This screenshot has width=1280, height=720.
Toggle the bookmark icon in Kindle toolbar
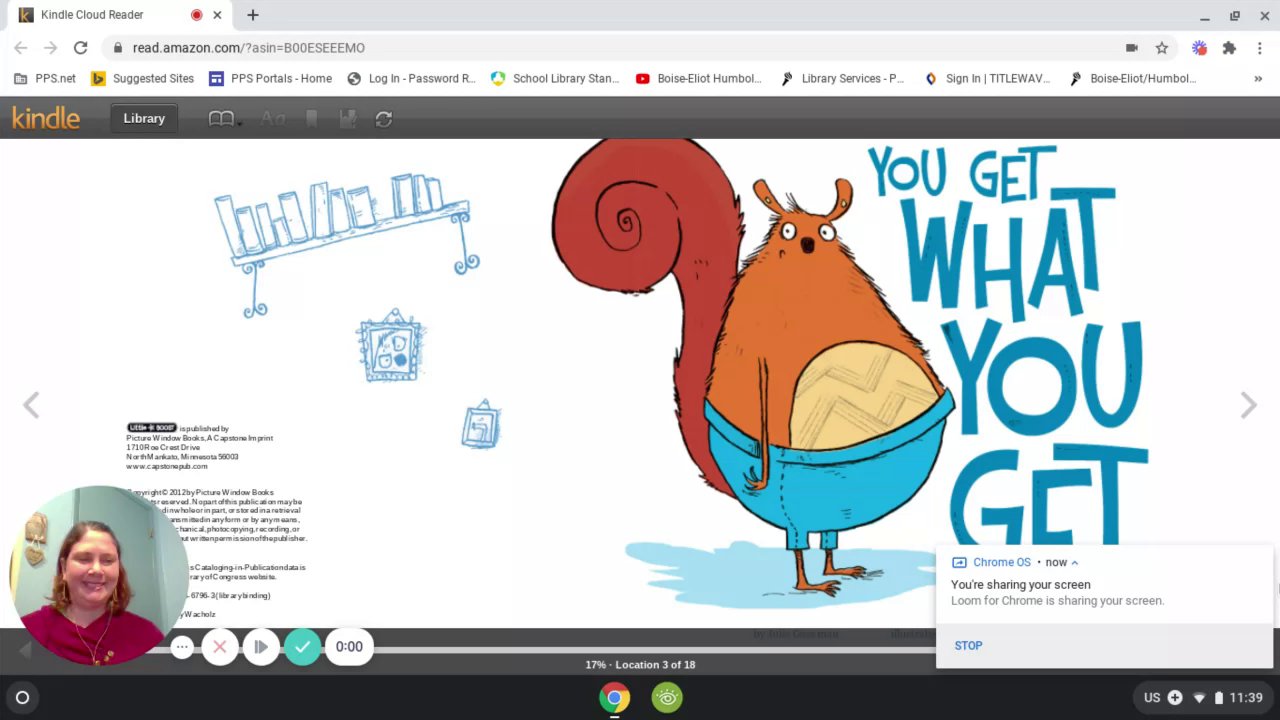[x=312, y=119]
